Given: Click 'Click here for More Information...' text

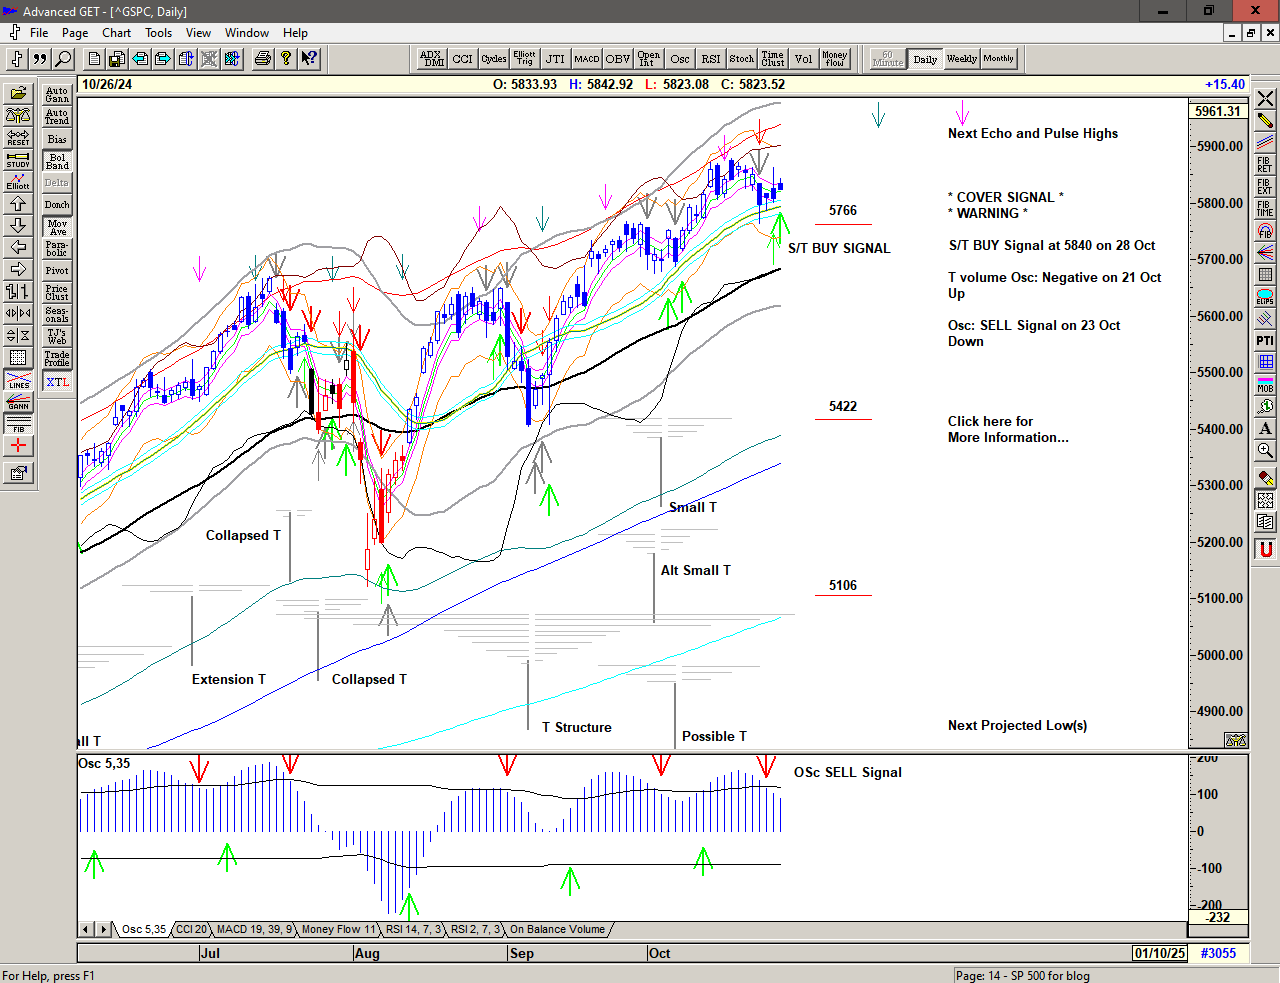Looking at the screenshot, I should 1007,429.
